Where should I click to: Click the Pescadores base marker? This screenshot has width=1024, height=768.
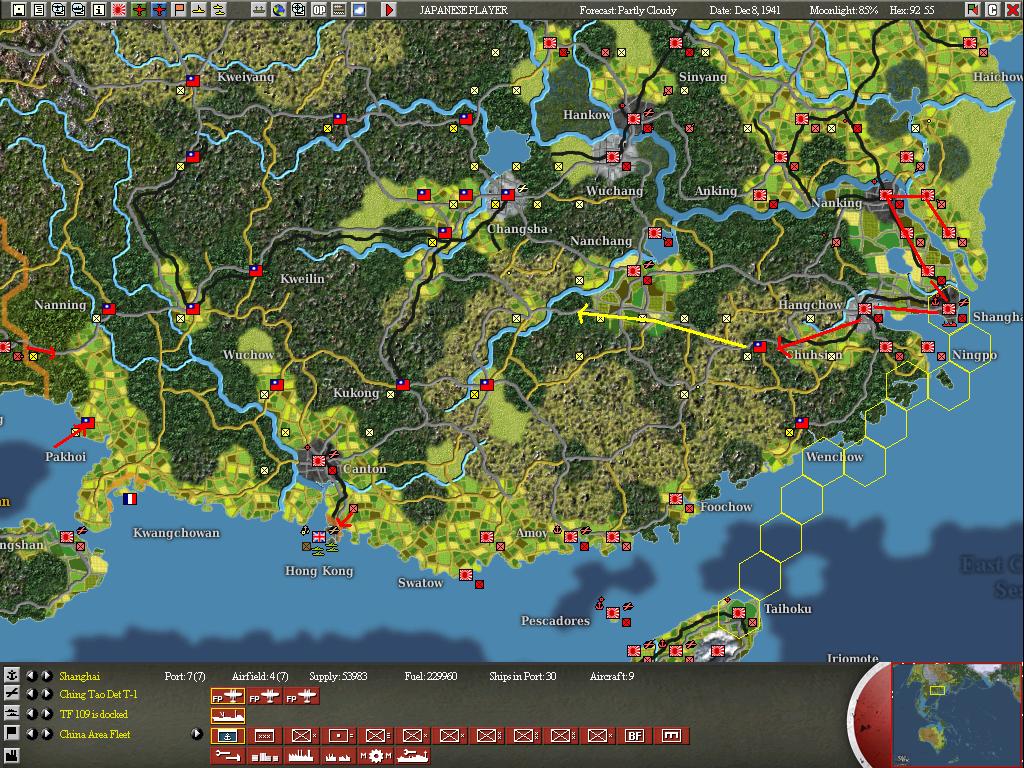[613, 613]
